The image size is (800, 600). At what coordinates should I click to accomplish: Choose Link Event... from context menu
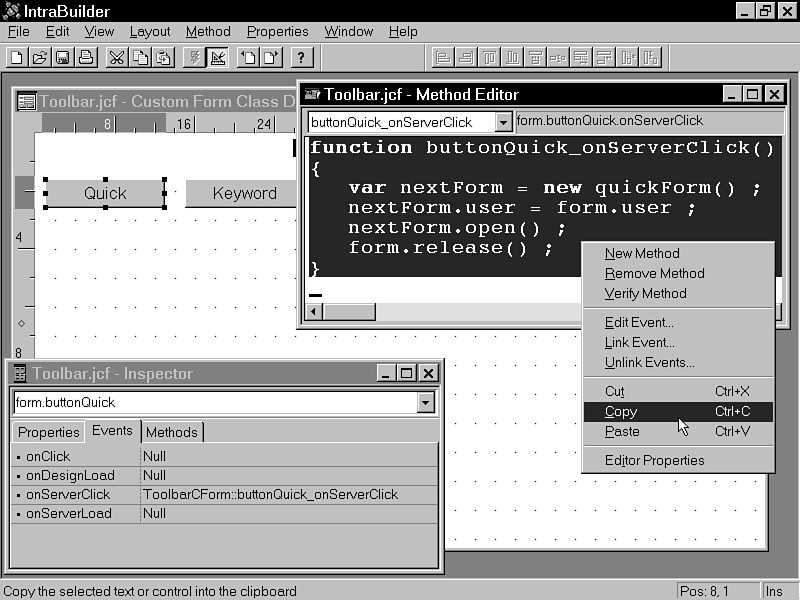pos(678,342)
